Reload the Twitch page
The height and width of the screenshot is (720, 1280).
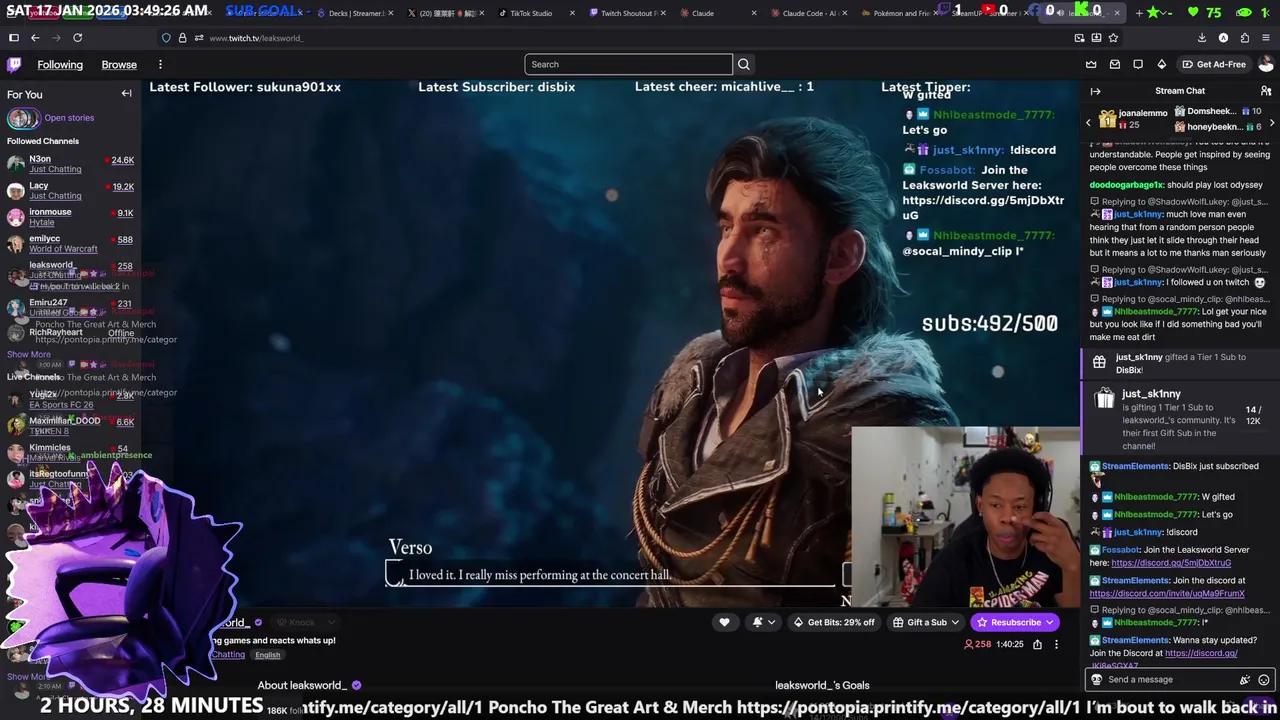click(x=77, y=38)
